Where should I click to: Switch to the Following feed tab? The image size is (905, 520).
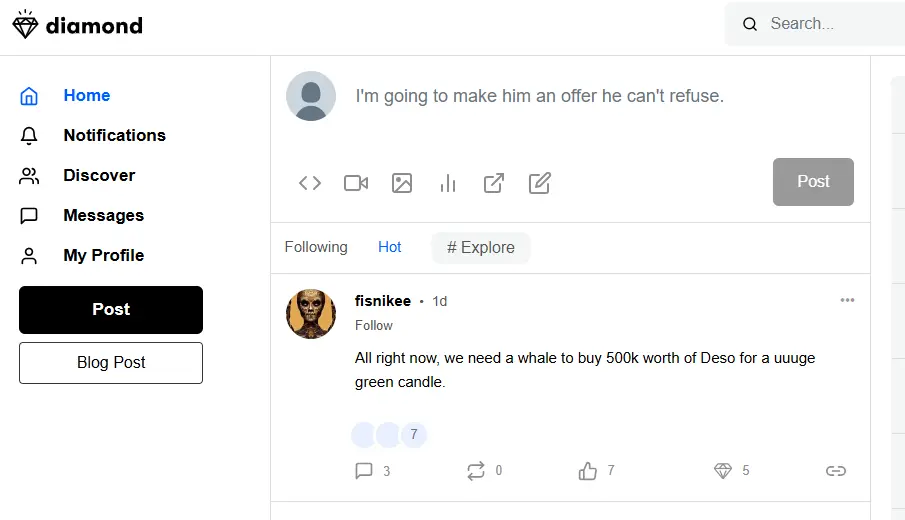(316, 247)
